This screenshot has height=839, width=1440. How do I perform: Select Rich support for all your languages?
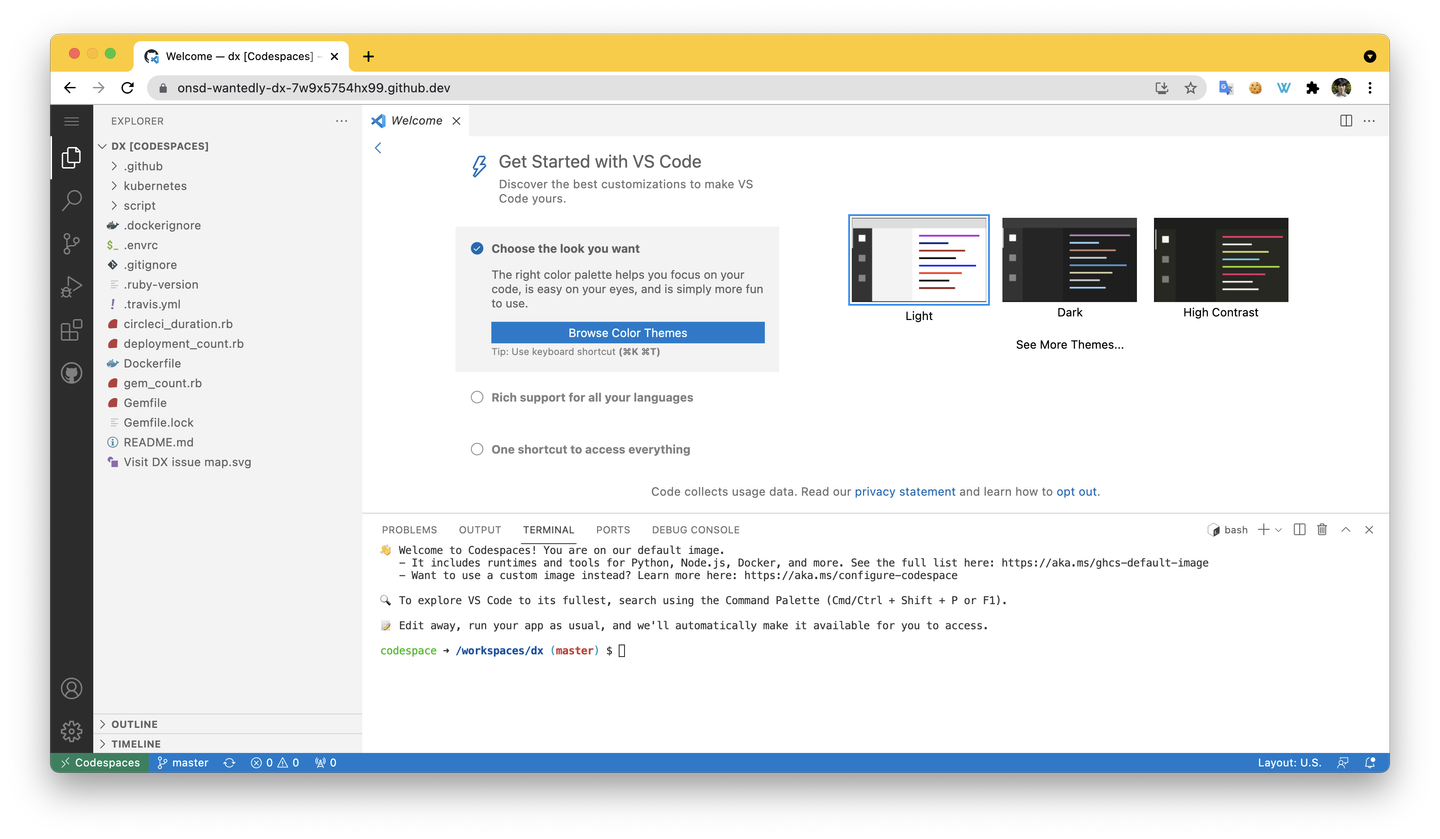click(x=592, y=398)
